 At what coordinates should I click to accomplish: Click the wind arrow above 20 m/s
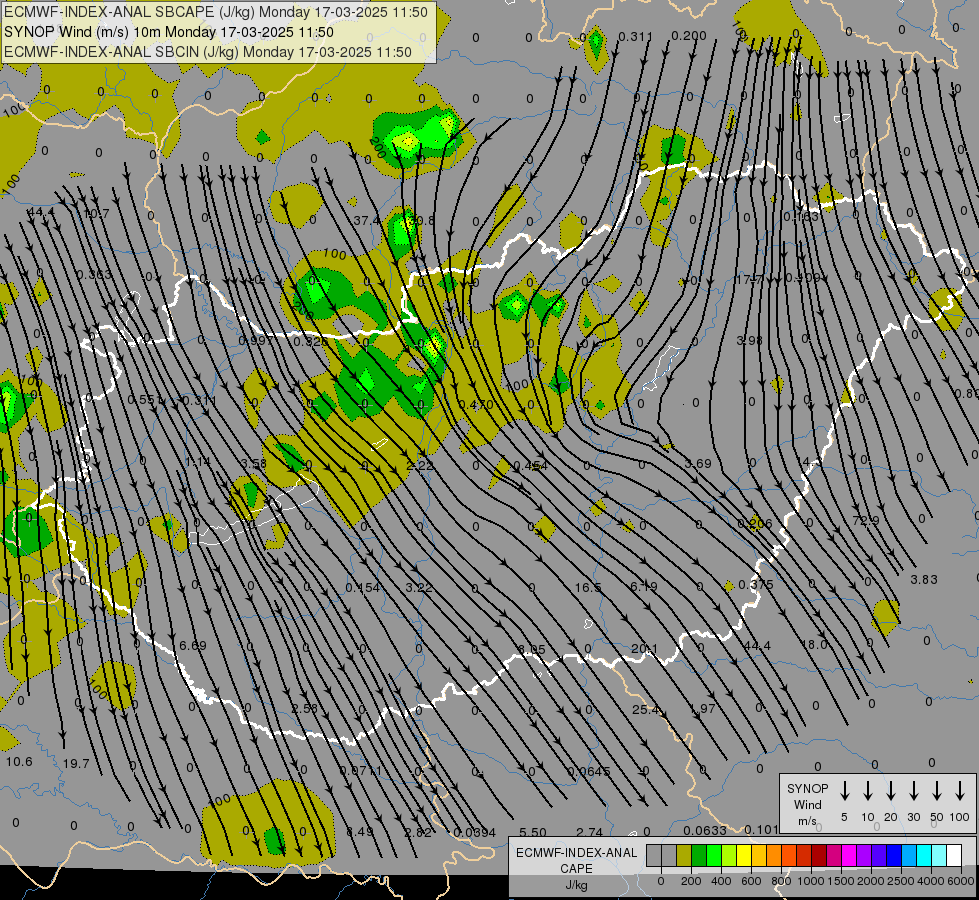[x=890, y=791]
